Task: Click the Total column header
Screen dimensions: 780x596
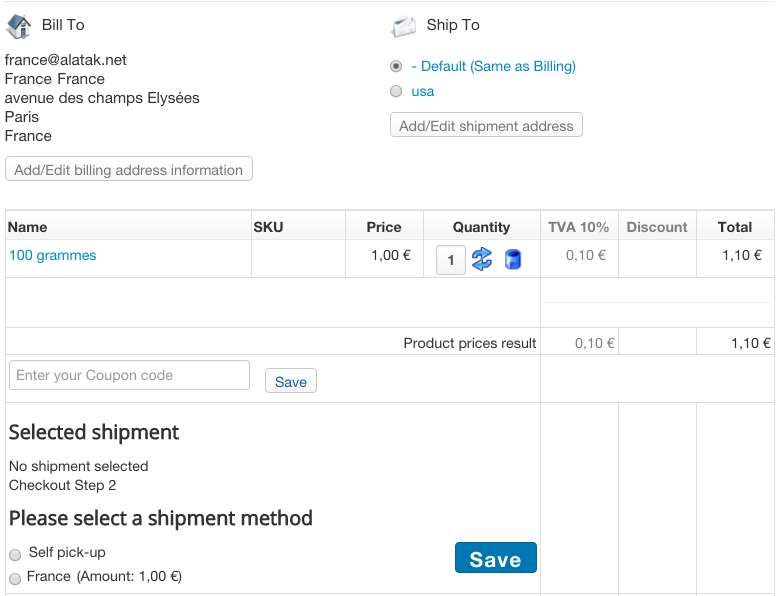Action: [x=734, y=227]
